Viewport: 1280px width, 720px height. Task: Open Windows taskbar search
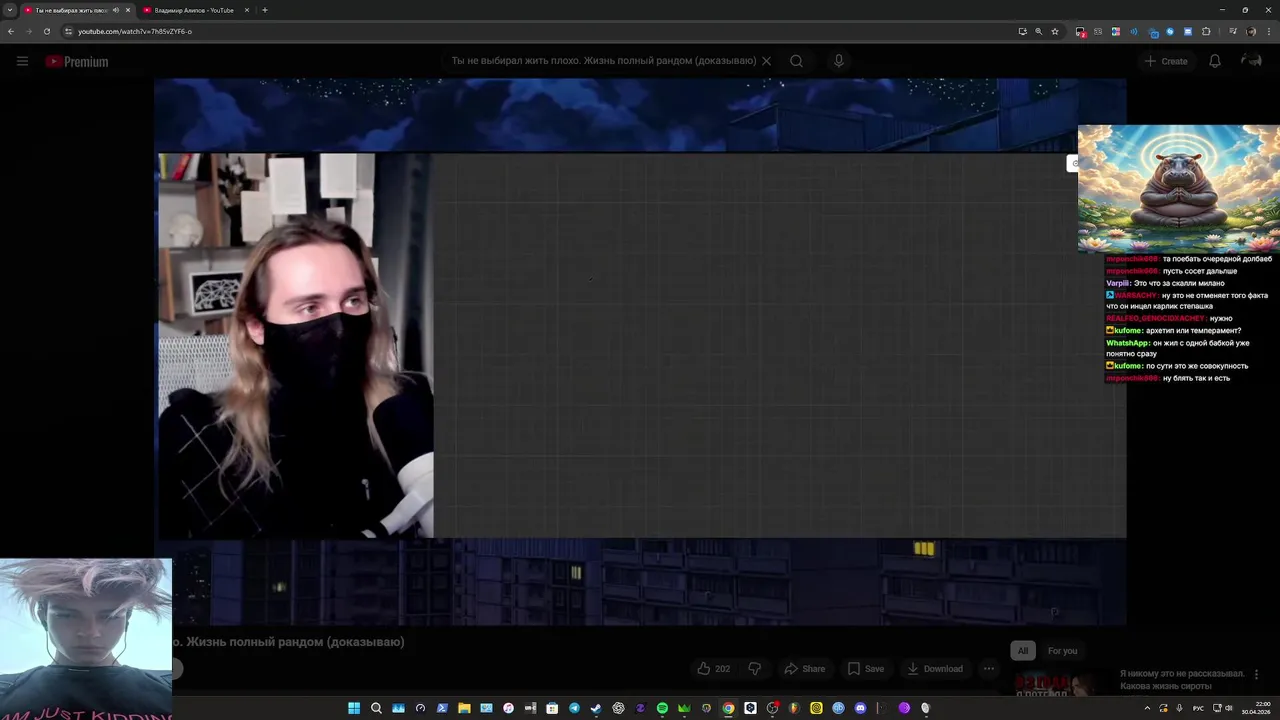coord(376,708)
